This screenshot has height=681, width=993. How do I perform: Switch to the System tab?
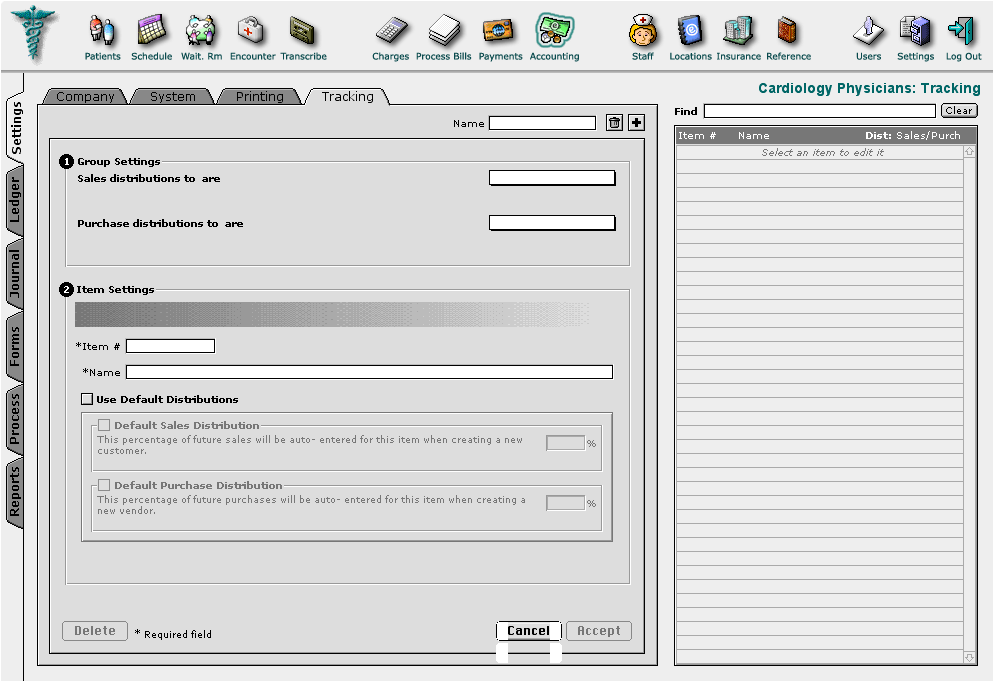[172, 96]
